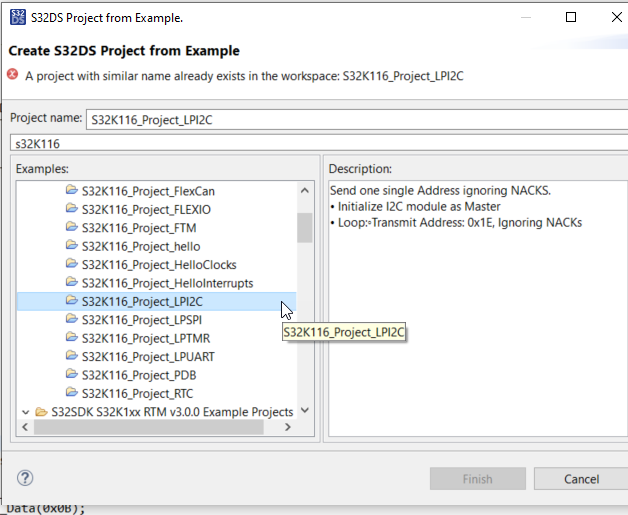This screenshot has width=628, height=515.
Task: Click folder icon of S32K116_Project_LPTMR
Action: (x=72, y=337)
